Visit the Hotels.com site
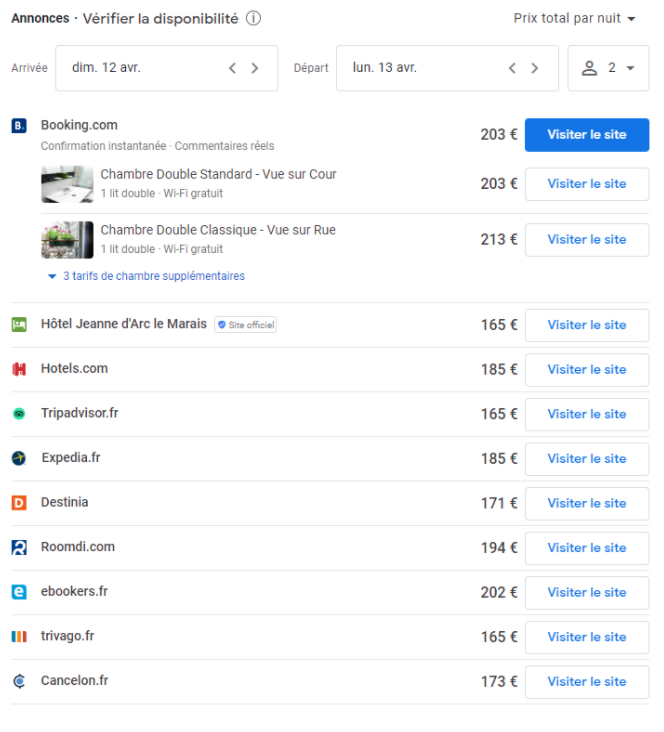The image size is (664, 732). point(587,370)
